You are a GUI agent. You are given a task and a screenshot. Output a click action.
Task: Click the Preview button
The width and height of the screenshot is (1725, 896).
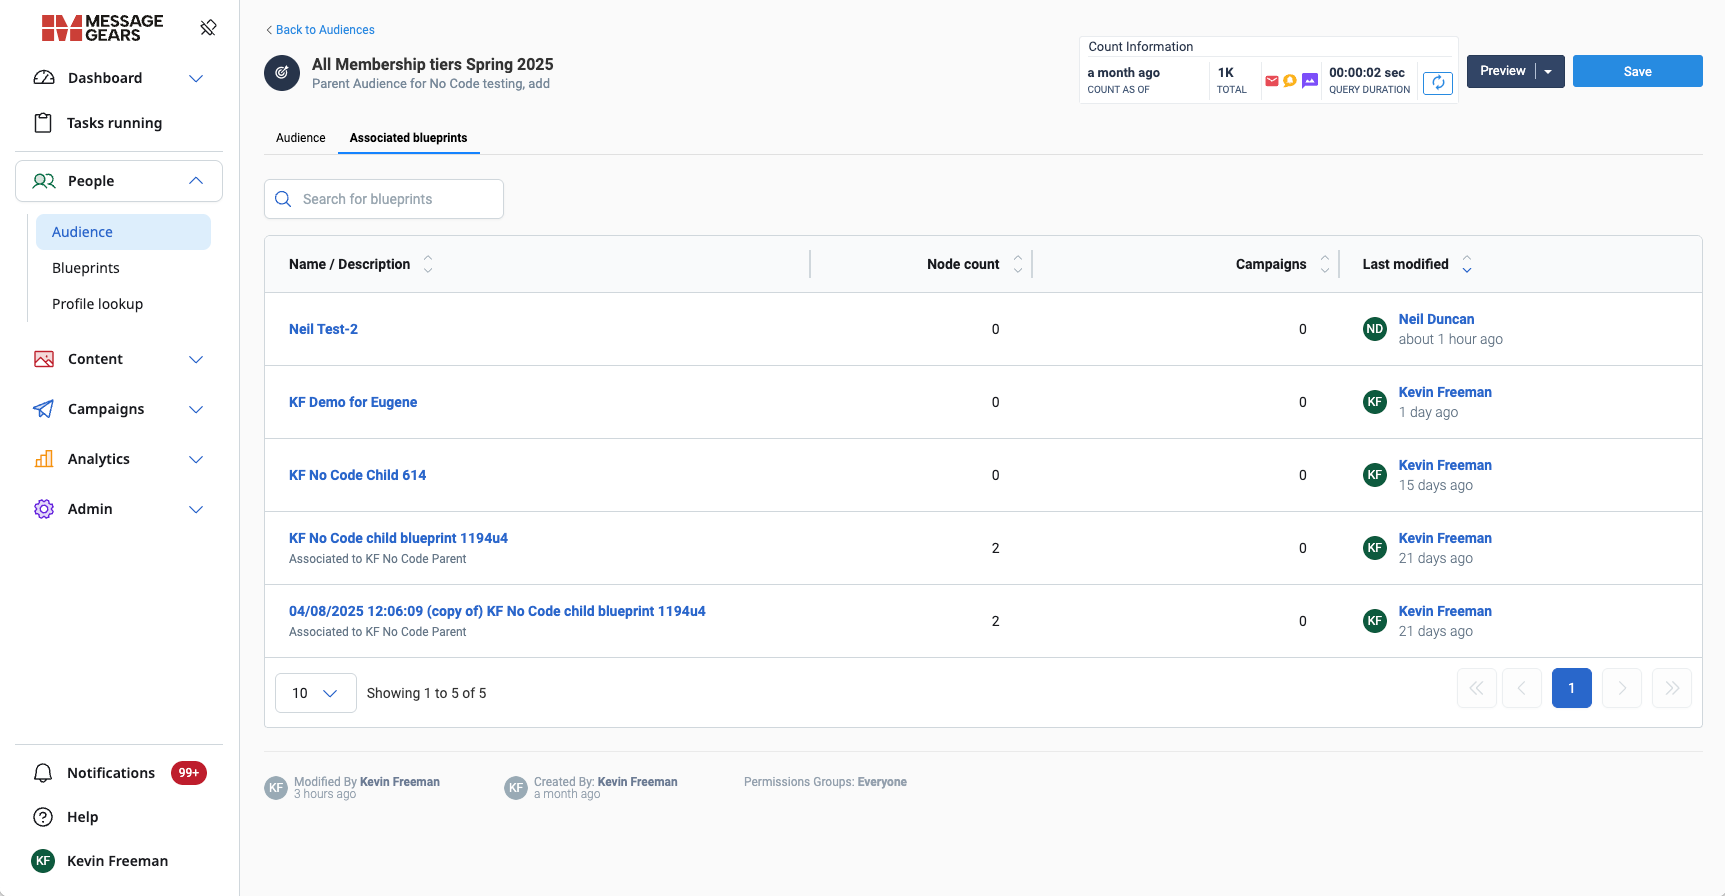click(1502, 71)
